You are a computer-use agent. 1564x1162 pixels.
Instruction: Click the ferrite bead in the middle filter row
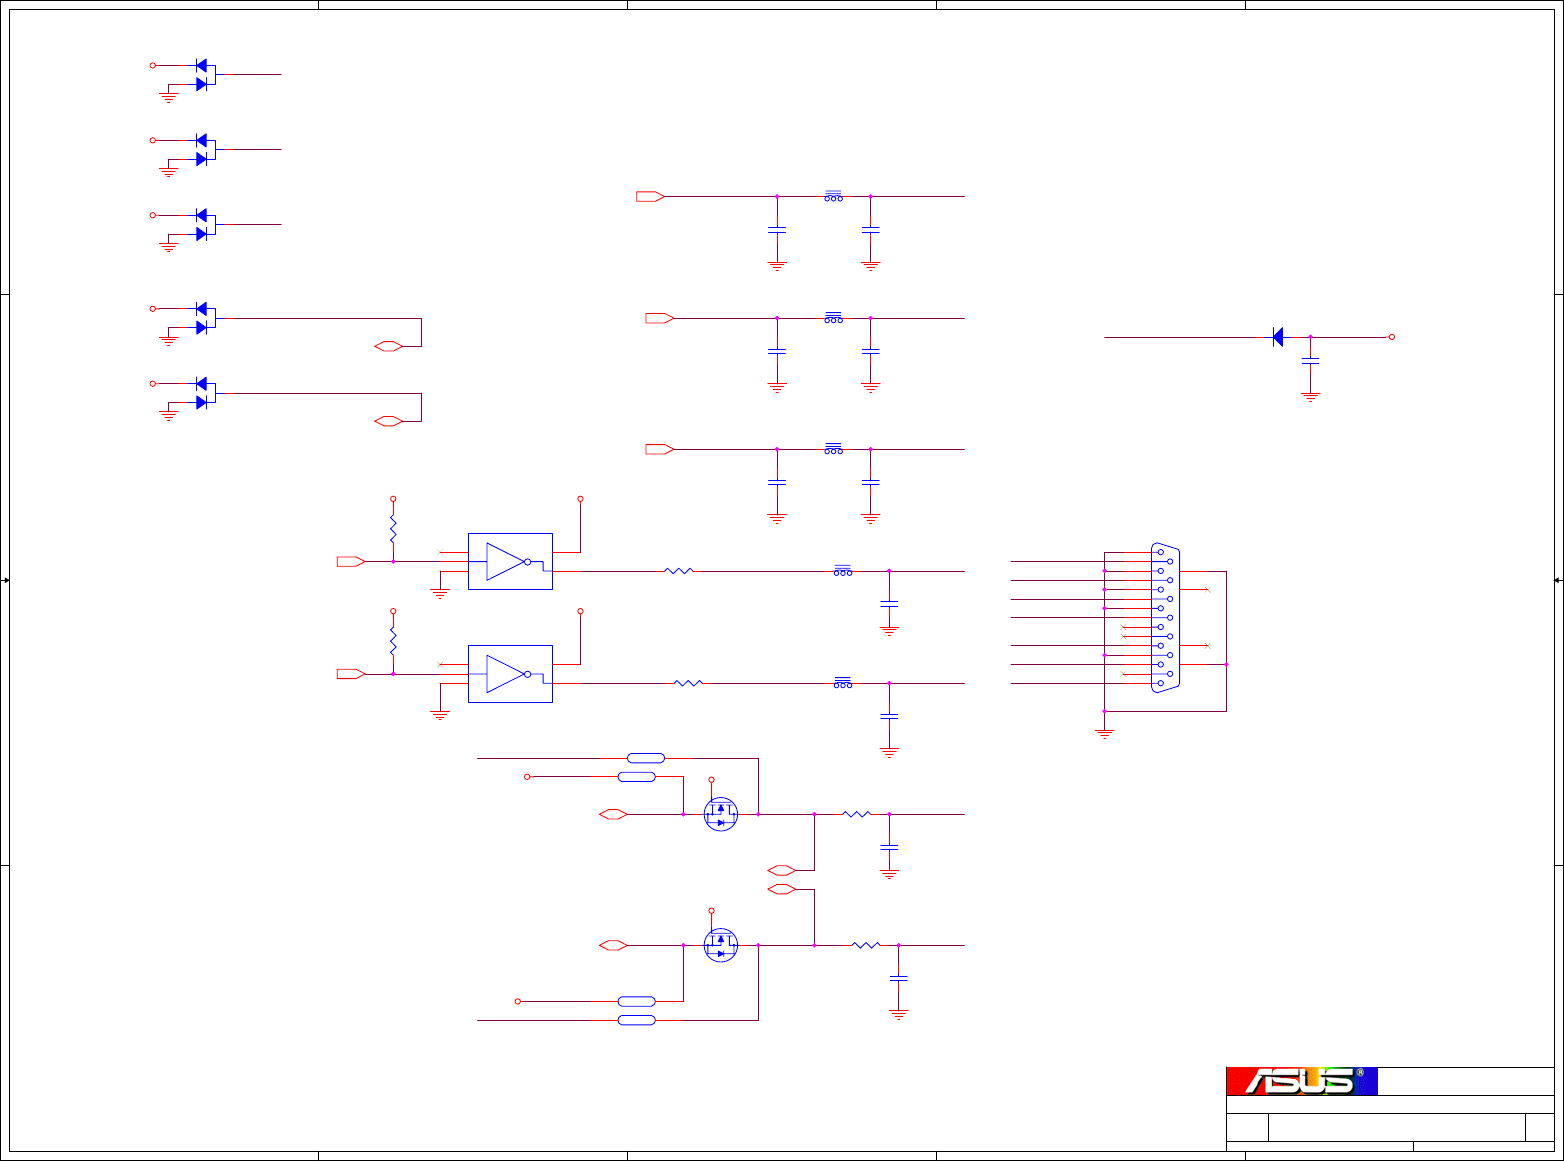point(833,318)
